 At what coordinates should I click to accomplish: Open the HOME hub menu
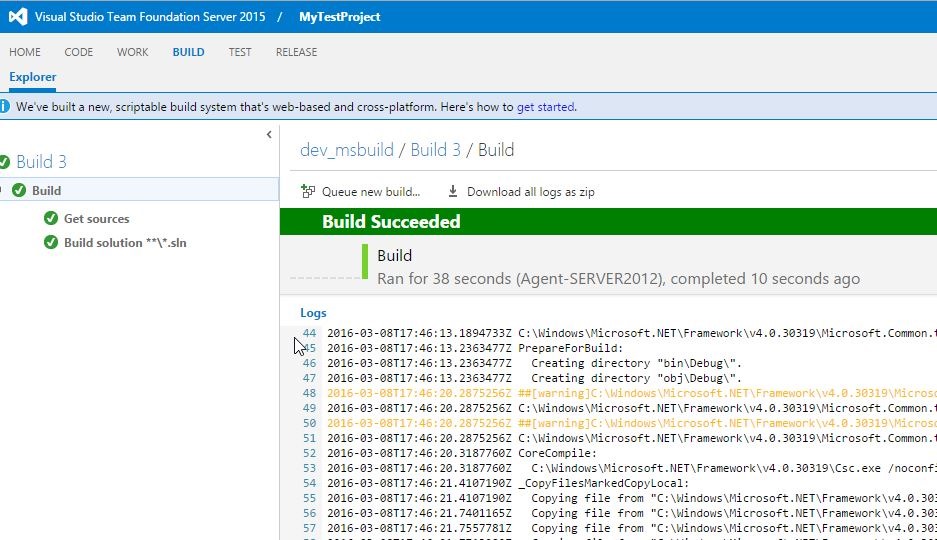(25, 52)
